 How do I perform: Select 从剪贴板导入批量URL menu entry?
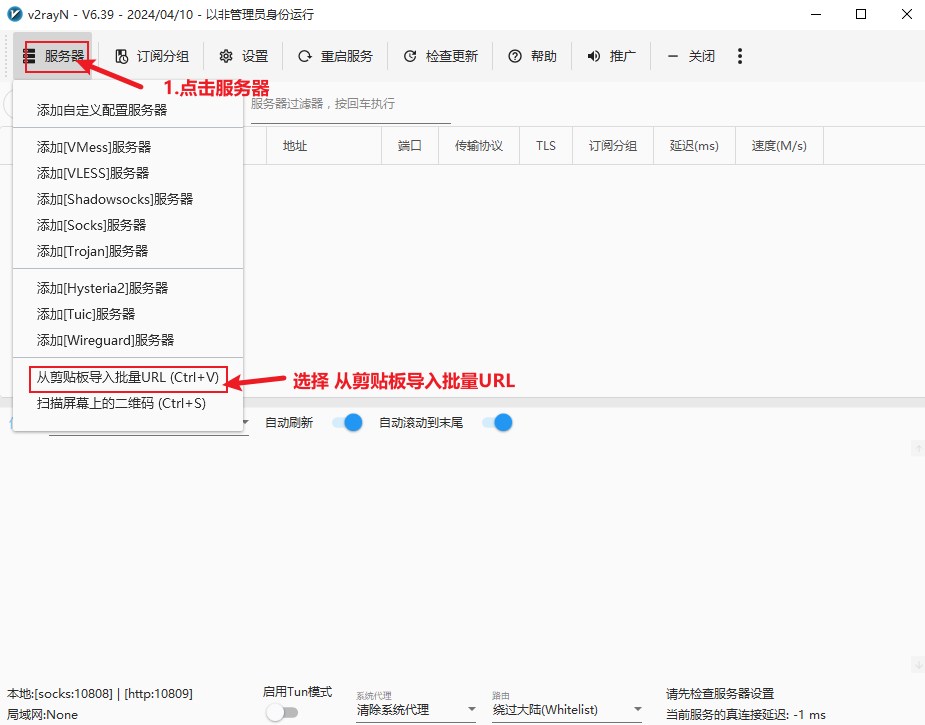(128, 378)
